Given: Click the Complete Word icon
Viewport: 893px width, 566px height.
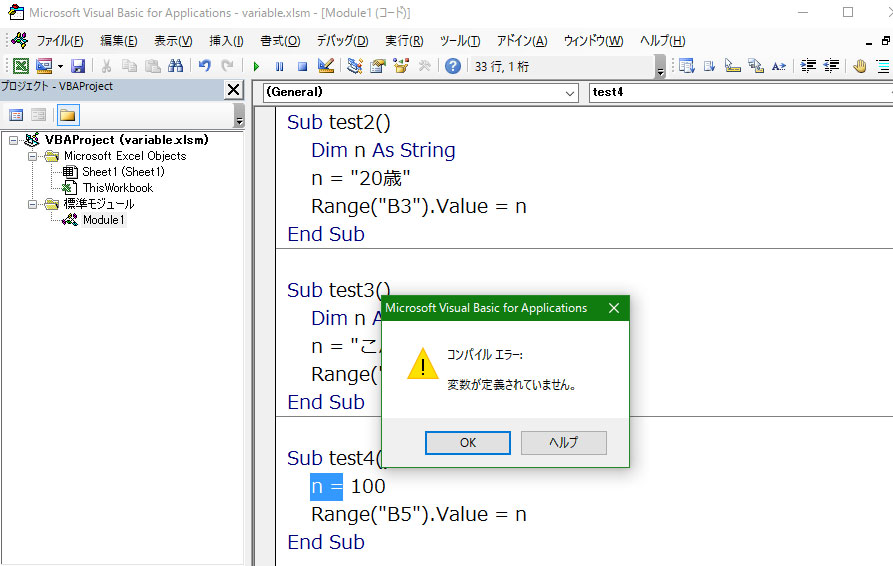Looking at the screenshot, I should pos(779,66).
